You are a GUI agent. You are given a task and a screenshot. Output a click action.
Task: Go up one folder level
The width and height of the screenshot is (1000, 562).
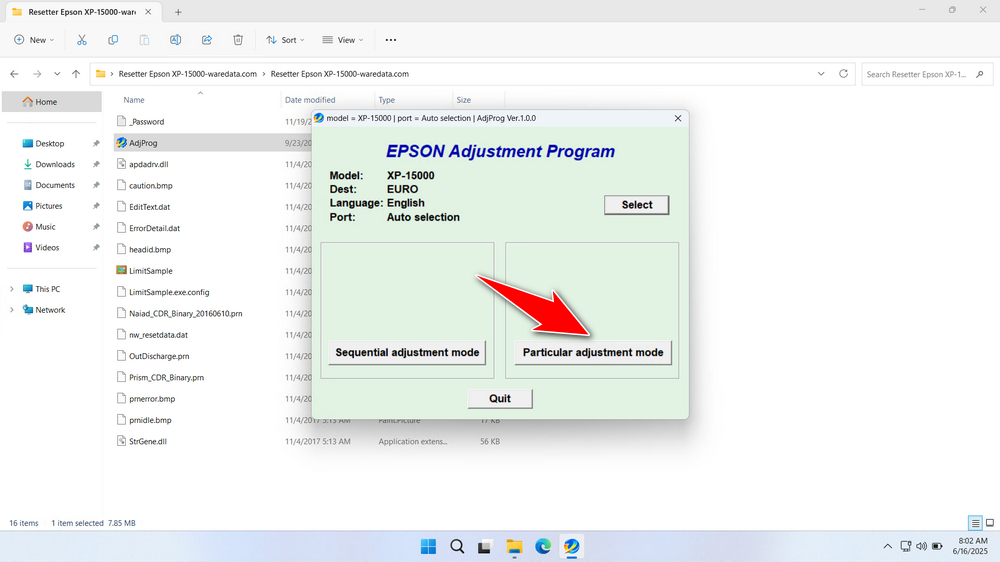pyautogui.click(x=76, y=74)
